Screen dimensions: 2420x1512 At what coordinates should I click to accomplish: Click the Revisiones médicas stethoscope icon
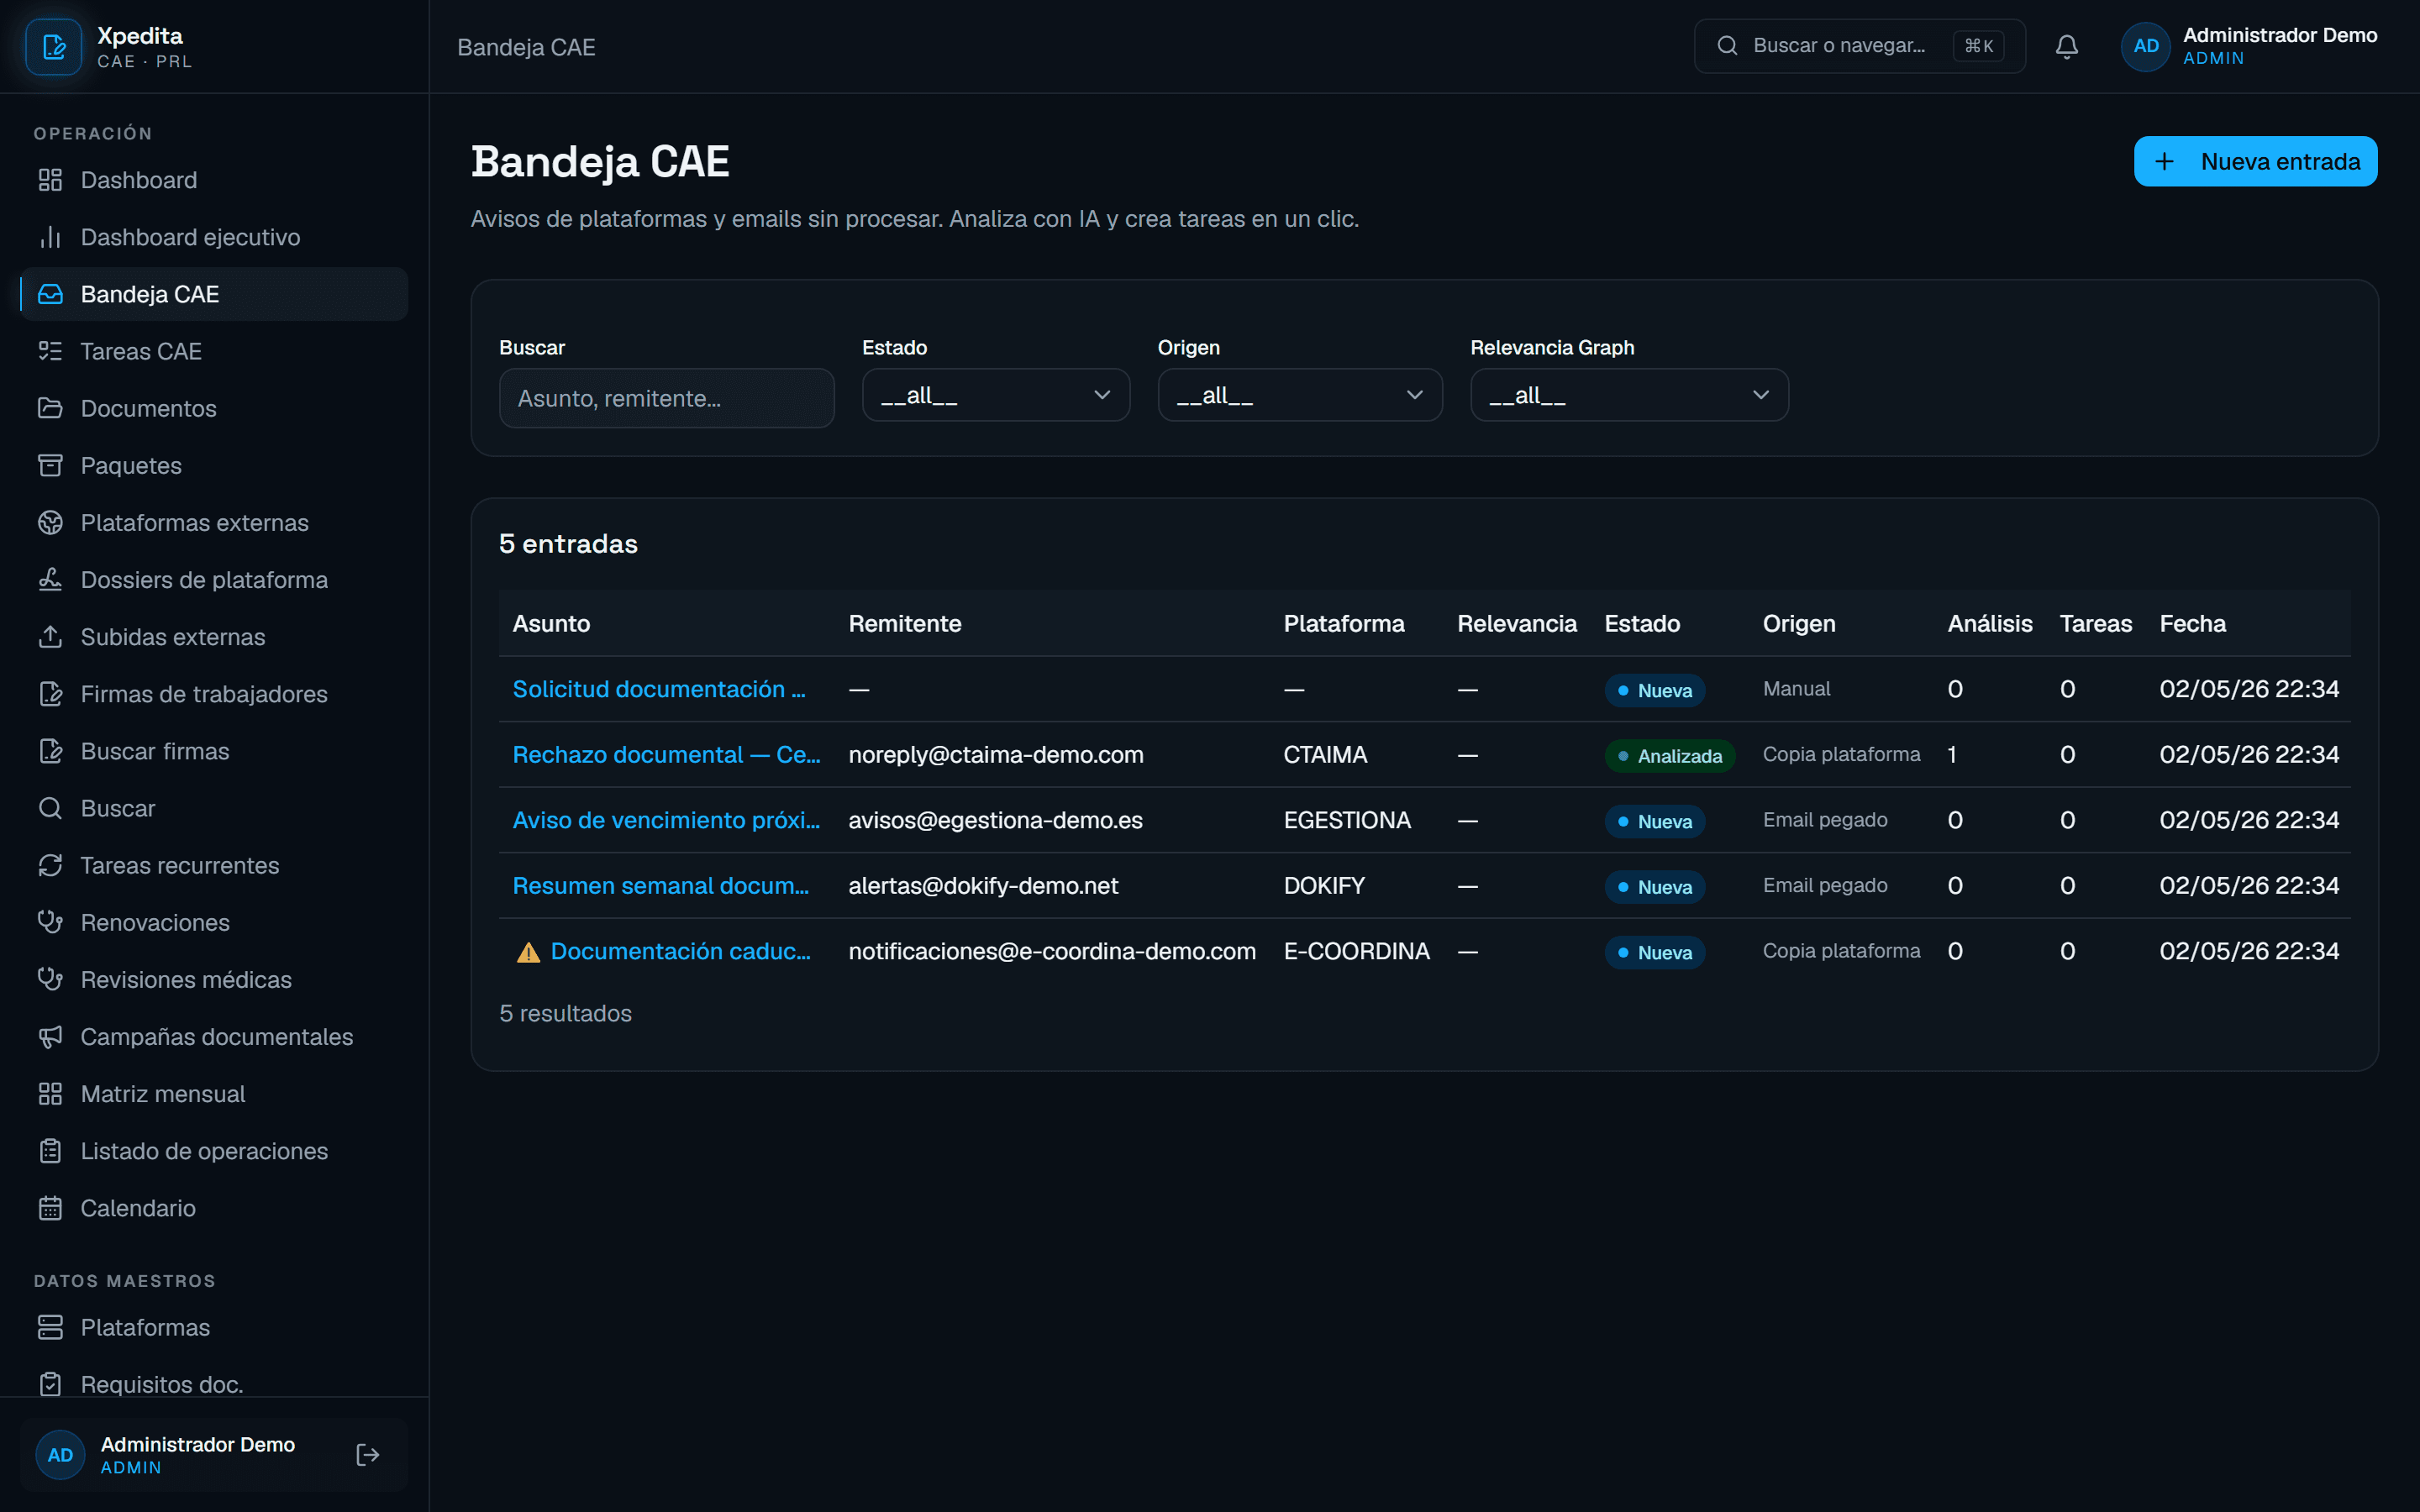coord(50,979)
